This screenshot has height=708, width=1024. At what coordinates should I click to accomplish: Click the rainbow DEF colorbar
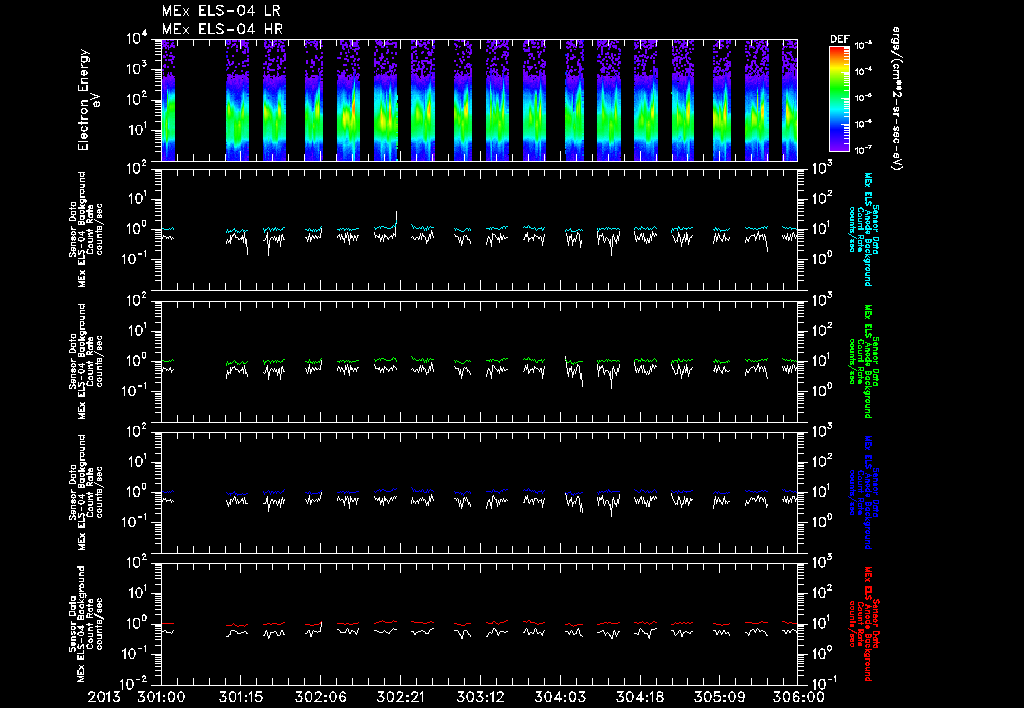click(839, 99)
